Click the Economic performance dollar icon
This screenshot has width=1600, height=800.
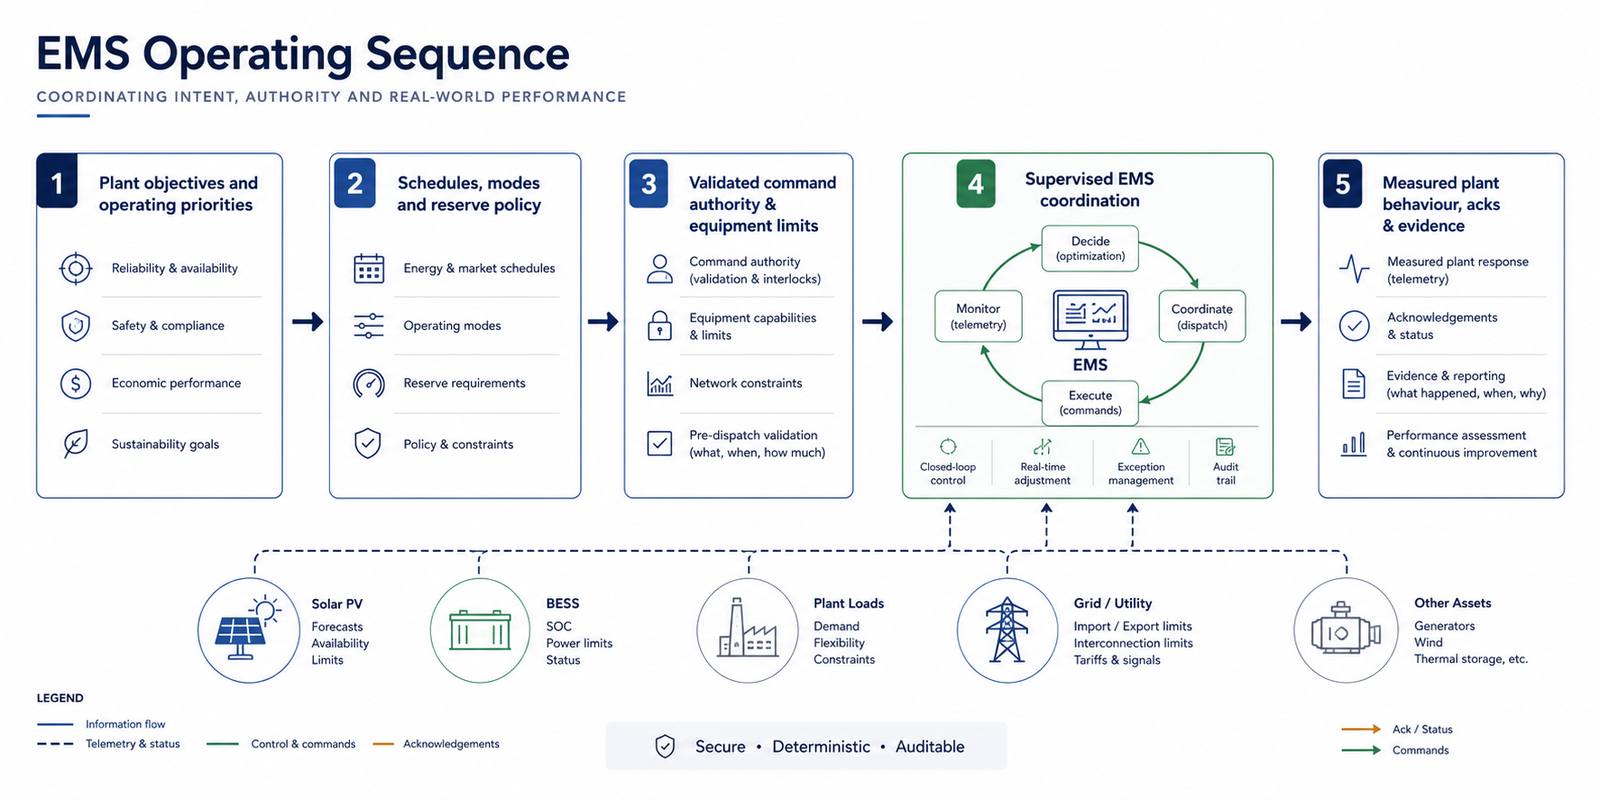(x=76, y=383)
